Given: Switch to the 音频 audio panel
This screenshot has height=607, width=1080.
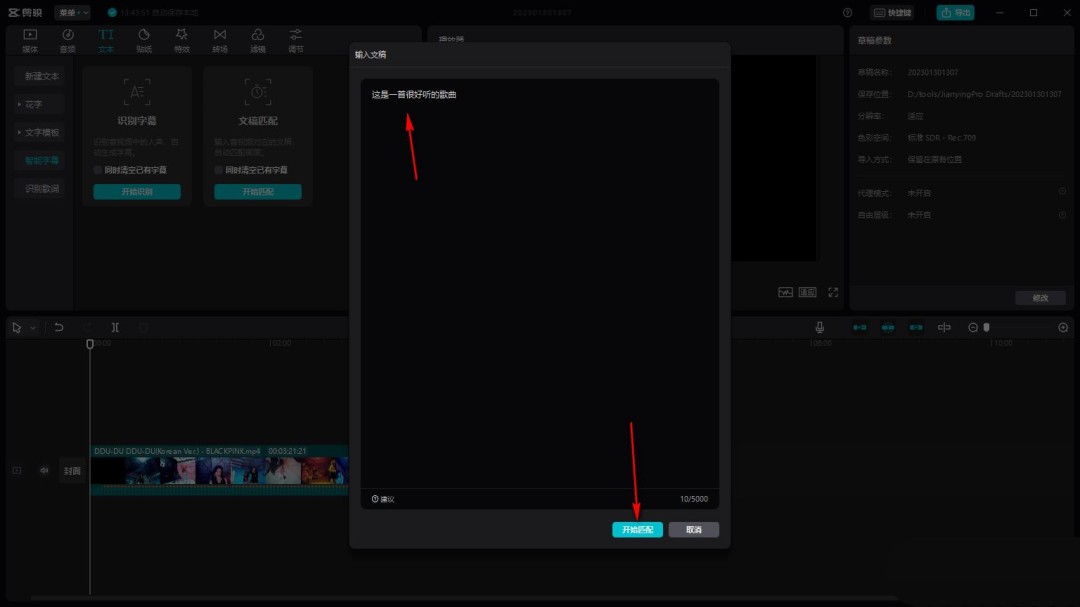Looking at the screenshot, I should [x=67, y=39].
